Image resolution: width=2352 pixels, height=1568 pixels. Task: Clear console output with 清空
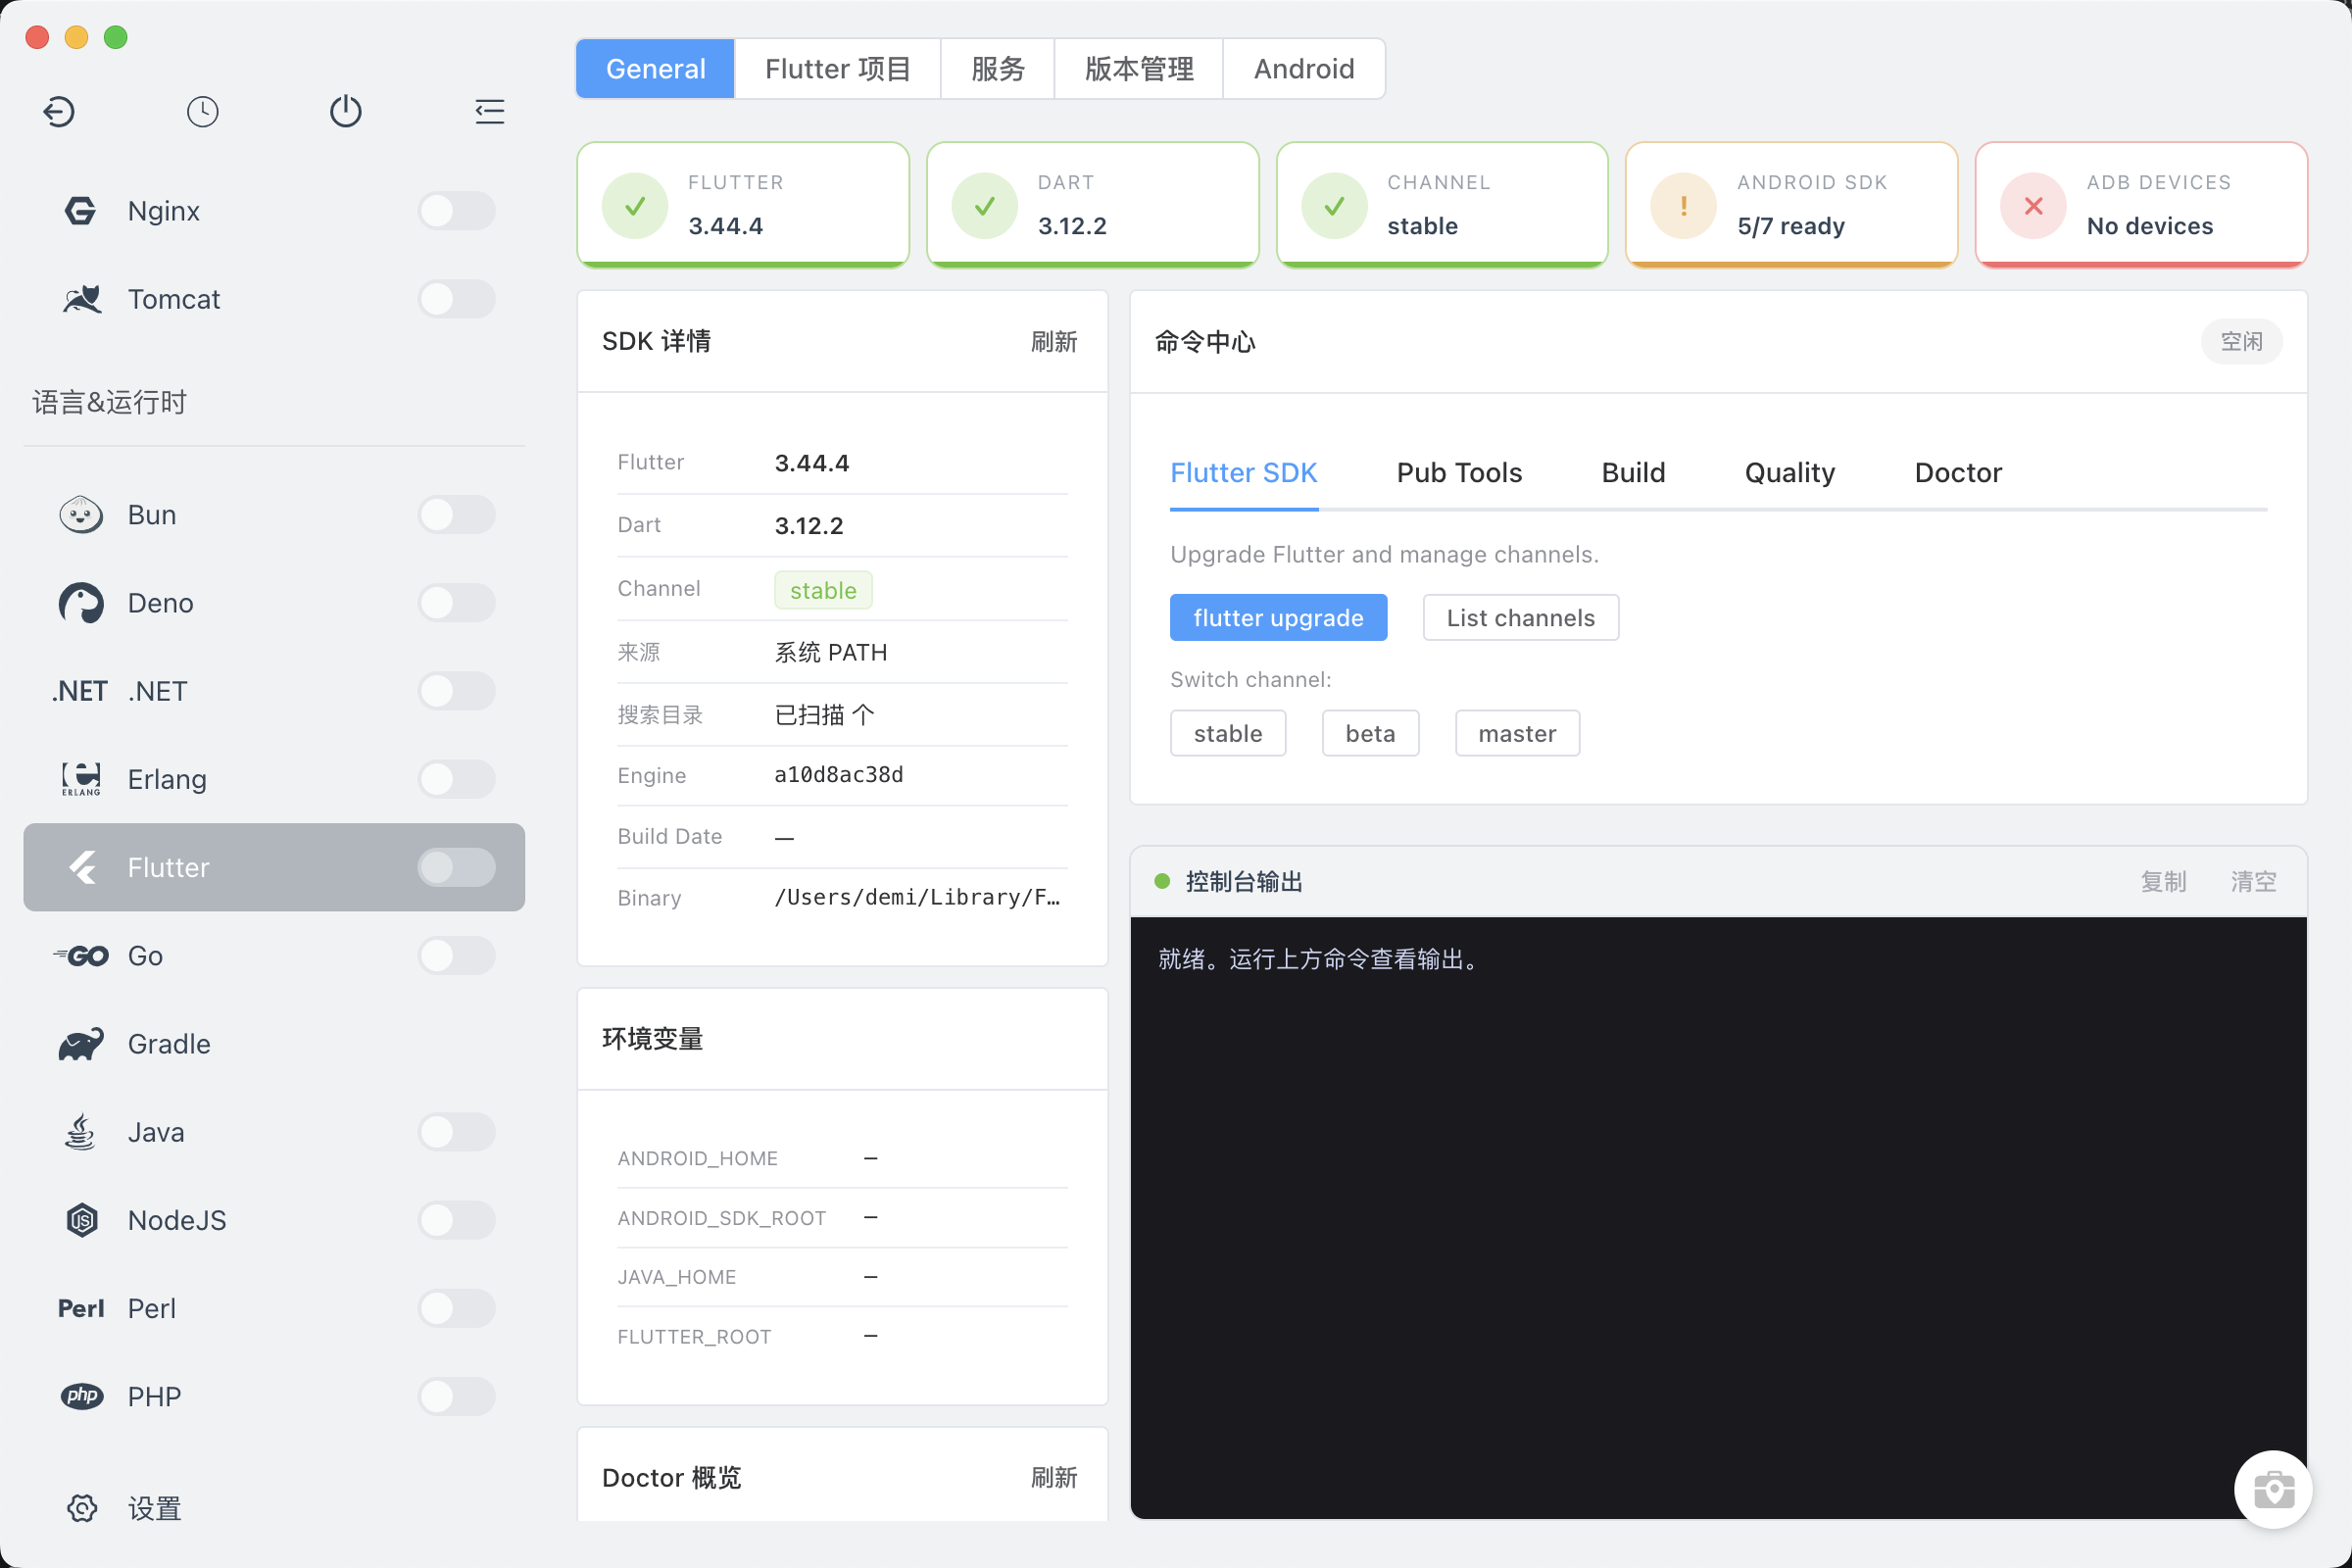tap(2254, 882)
